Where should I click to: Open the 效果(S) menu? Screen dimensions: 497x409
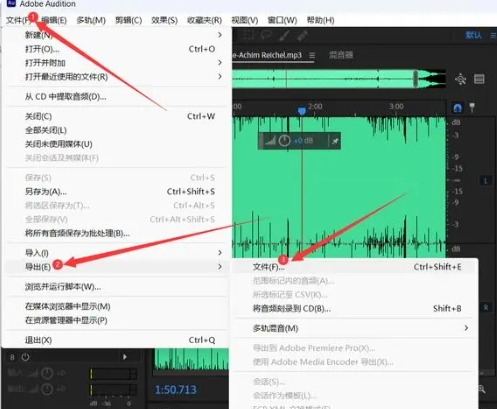point(164,20)
